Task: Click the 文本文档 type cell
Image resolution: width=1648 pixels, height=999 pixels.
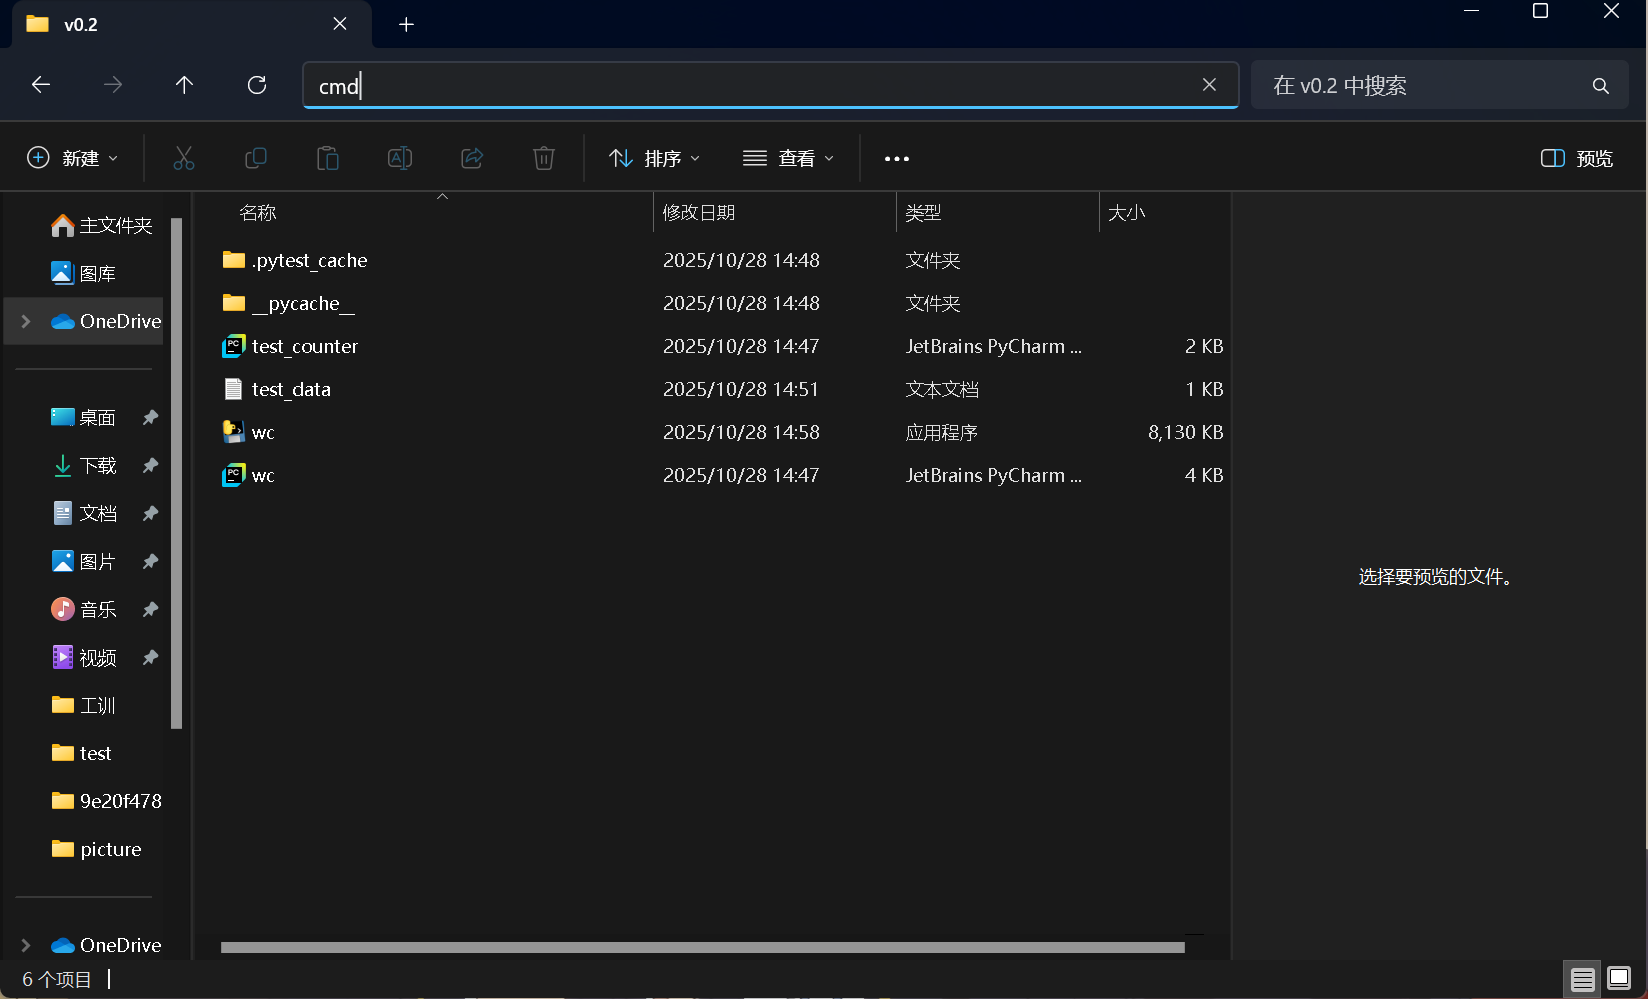Action: 941,389
